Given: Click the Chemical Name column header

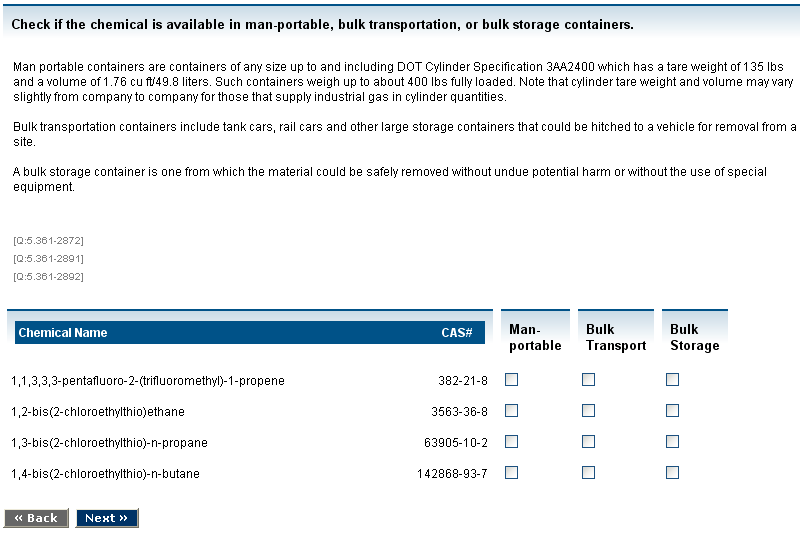Looking at the screenshot, I should tap(63, 333).
